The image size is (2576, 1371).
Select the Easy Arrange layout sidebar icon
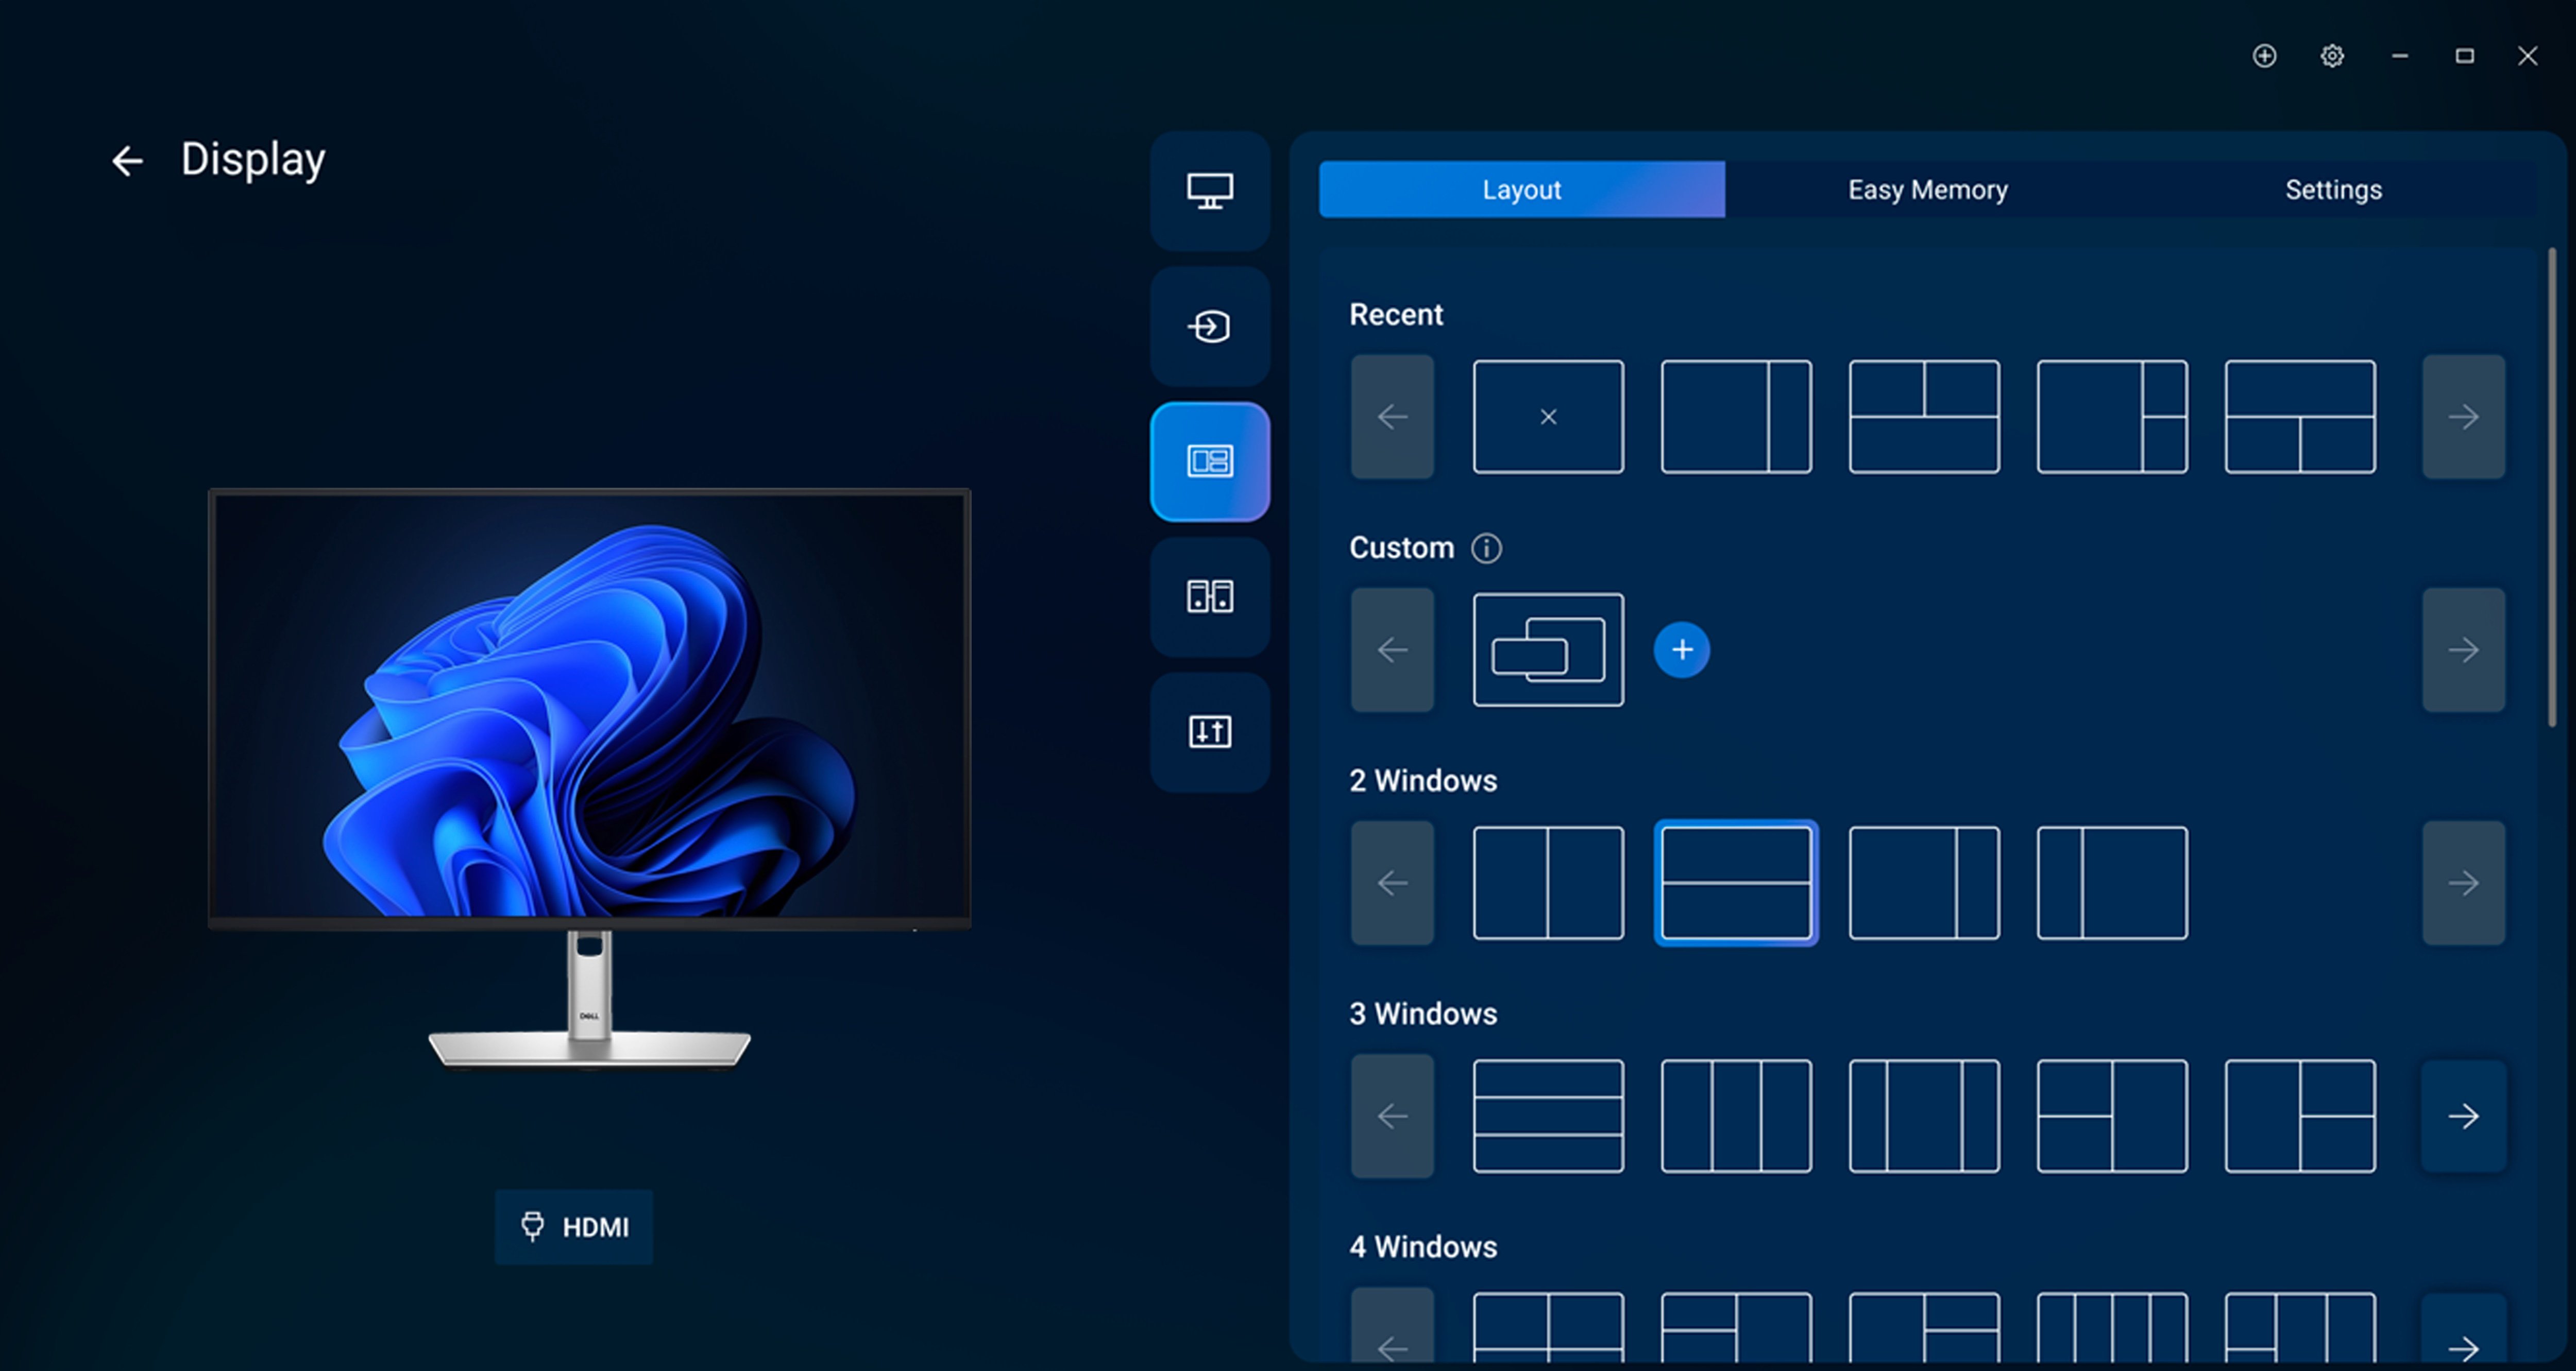tap(1209, 461)
